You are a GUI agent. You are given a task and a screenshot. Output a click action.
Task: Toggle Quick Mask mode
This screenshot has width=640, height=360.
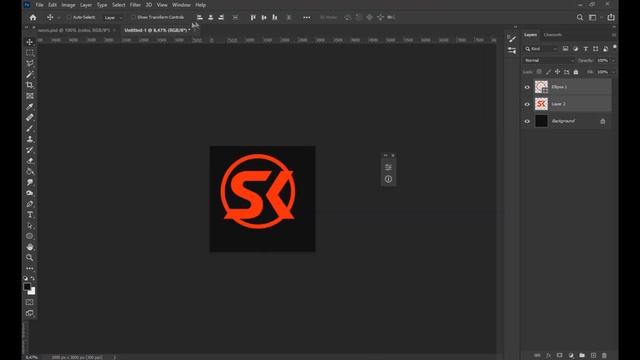coord(30,302)
